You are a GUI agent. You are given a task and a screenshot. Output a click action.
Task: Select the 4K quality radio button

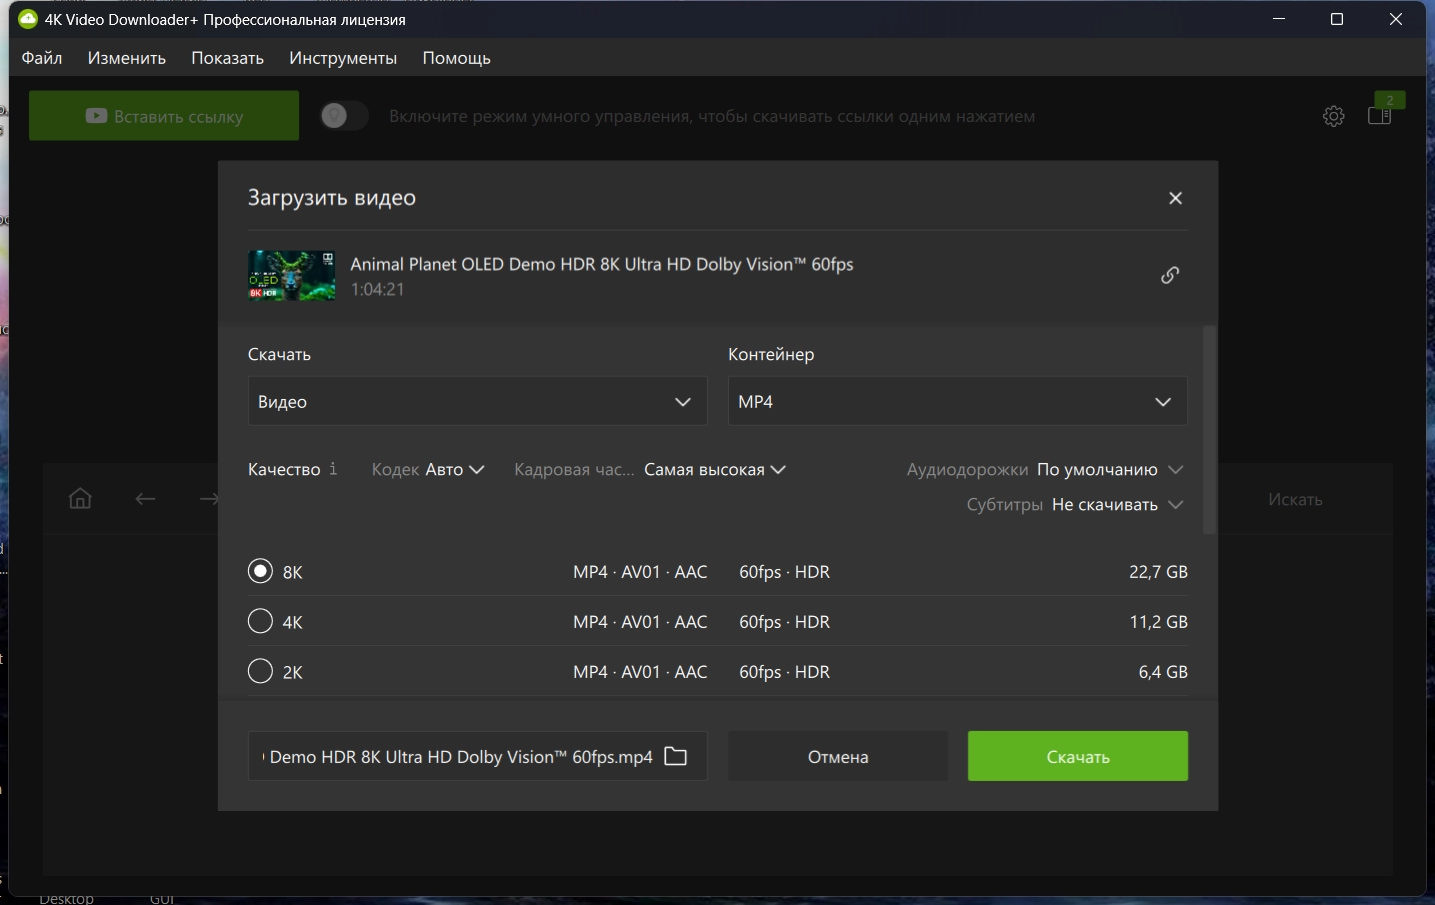click(x=260, y=621)
